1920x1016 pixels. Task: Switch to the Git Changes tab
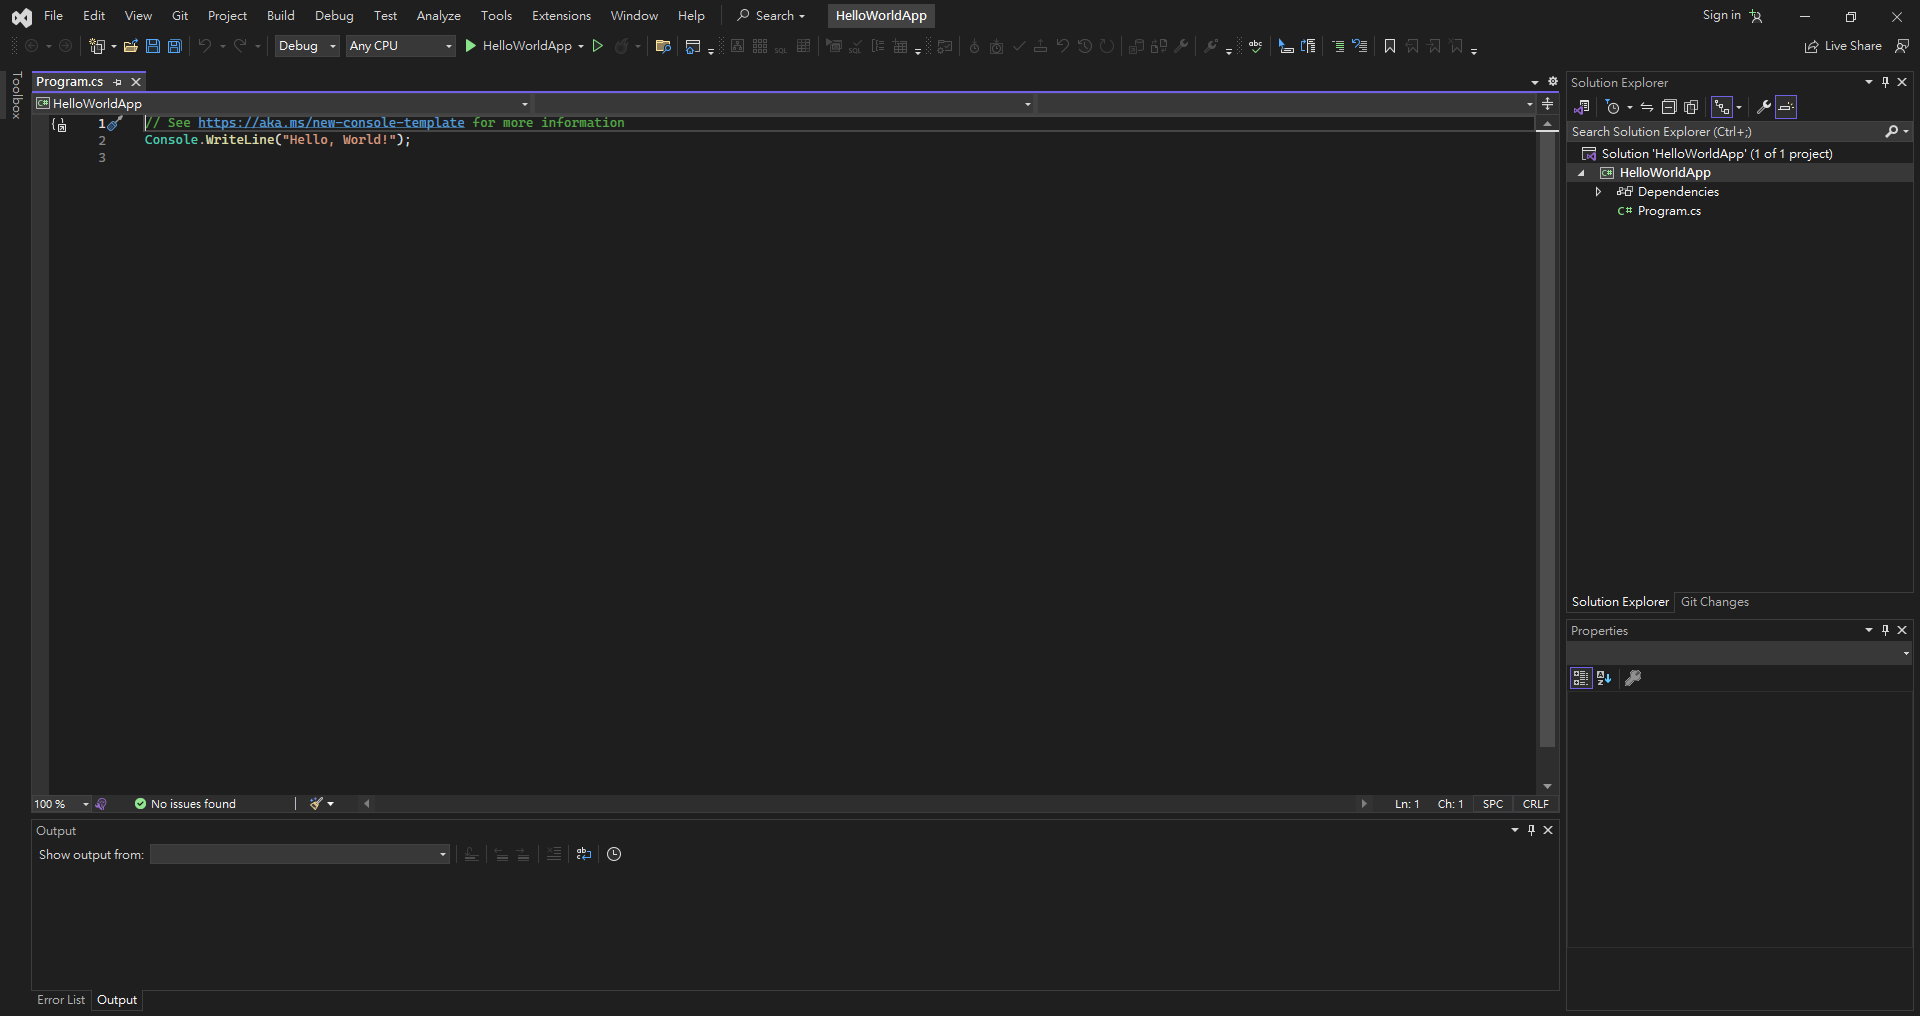coord(1714,602)
